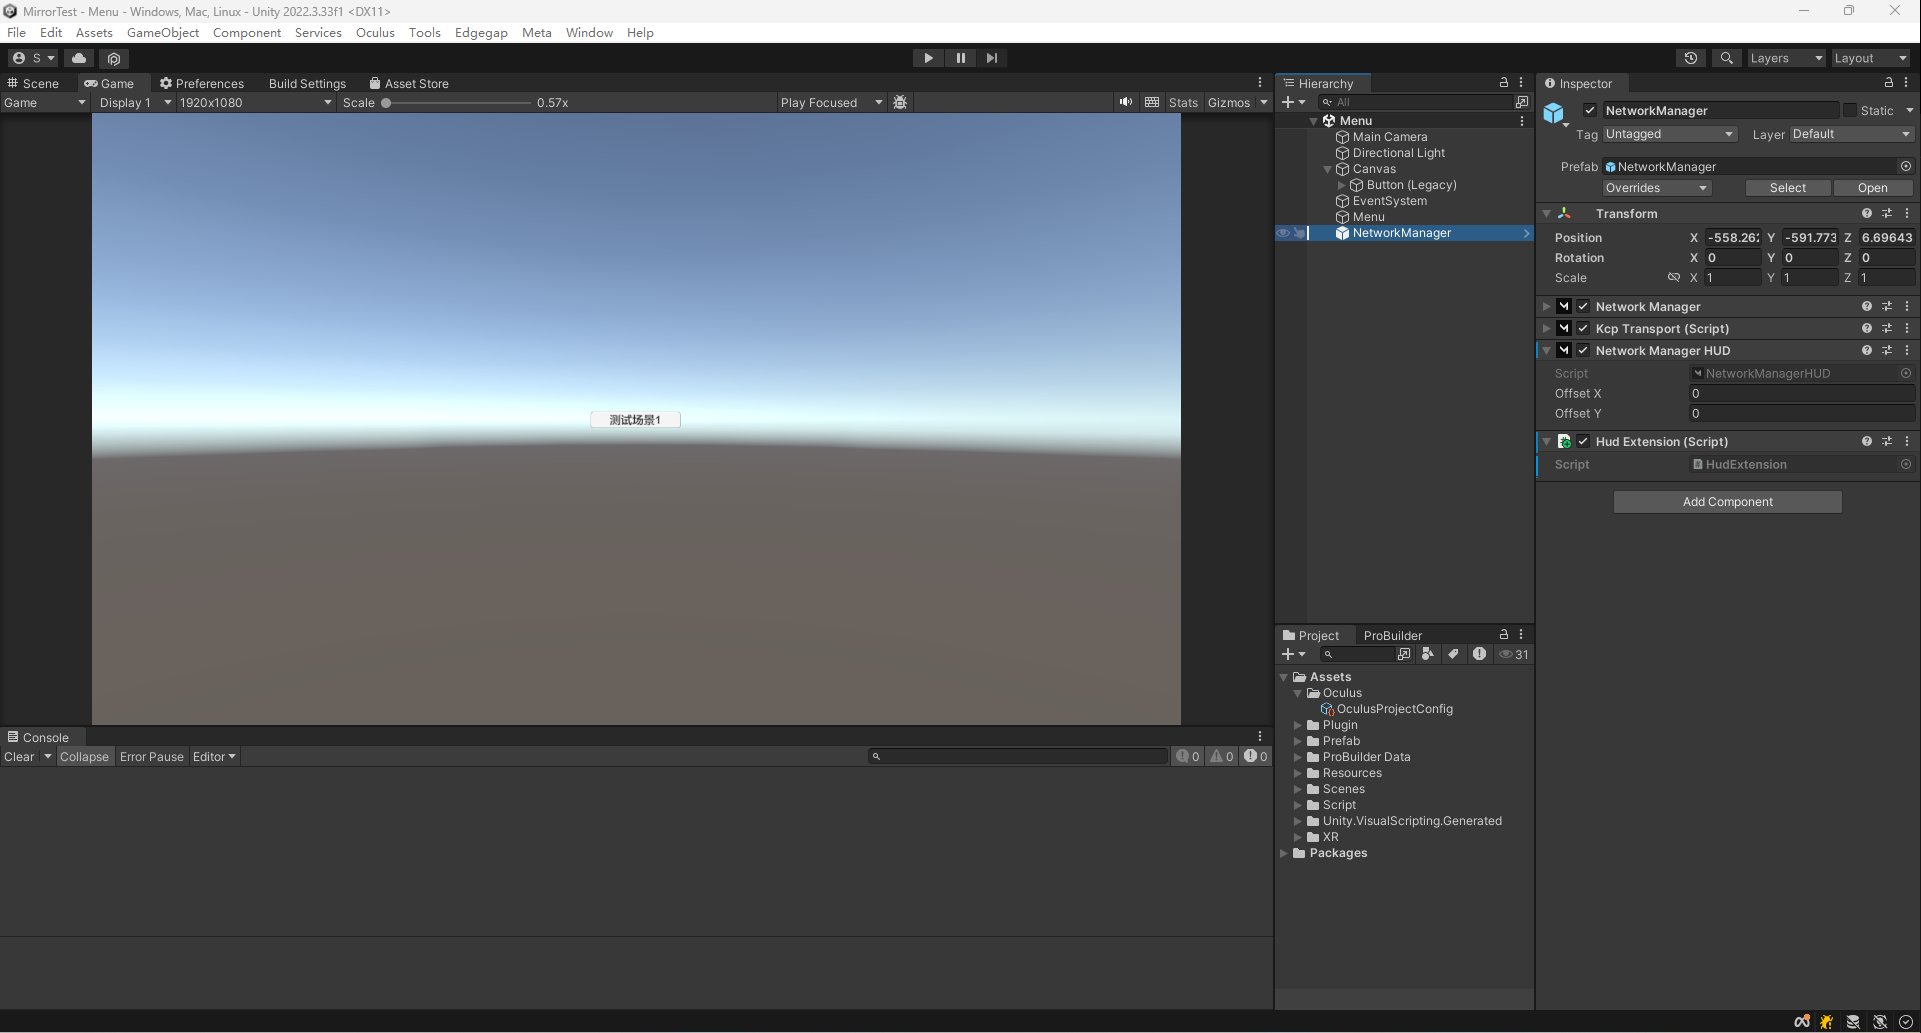The width and height of the screenshot is (1921, 1033).
Task: Collapse the Canvas object in Hierarchy
Action: tap(1327, 169)
